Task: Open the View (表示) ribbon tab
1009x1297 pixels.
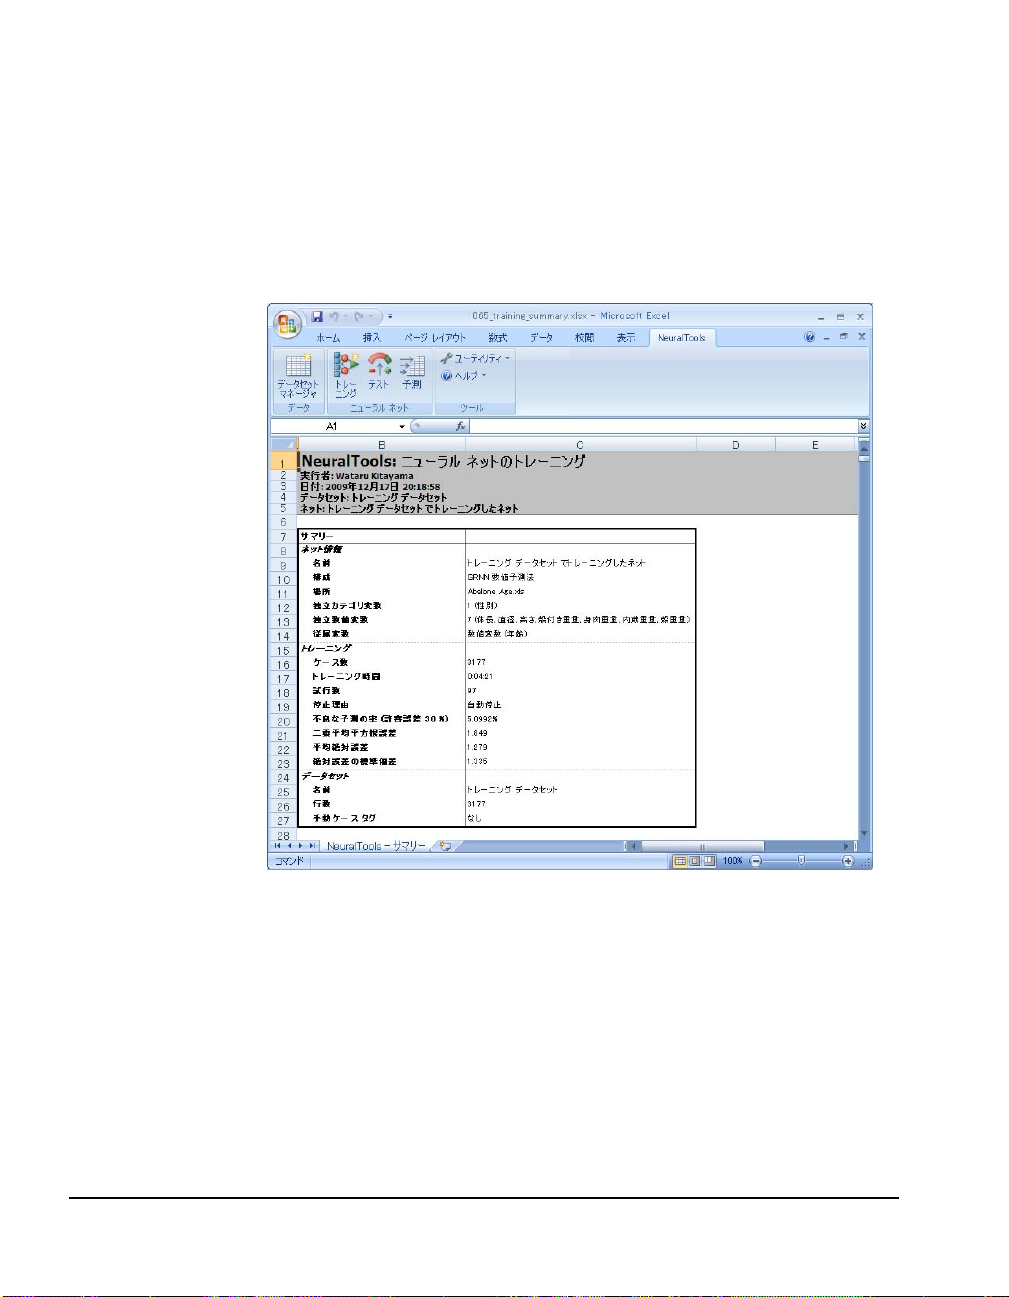Action: click(x=626, y=338)
